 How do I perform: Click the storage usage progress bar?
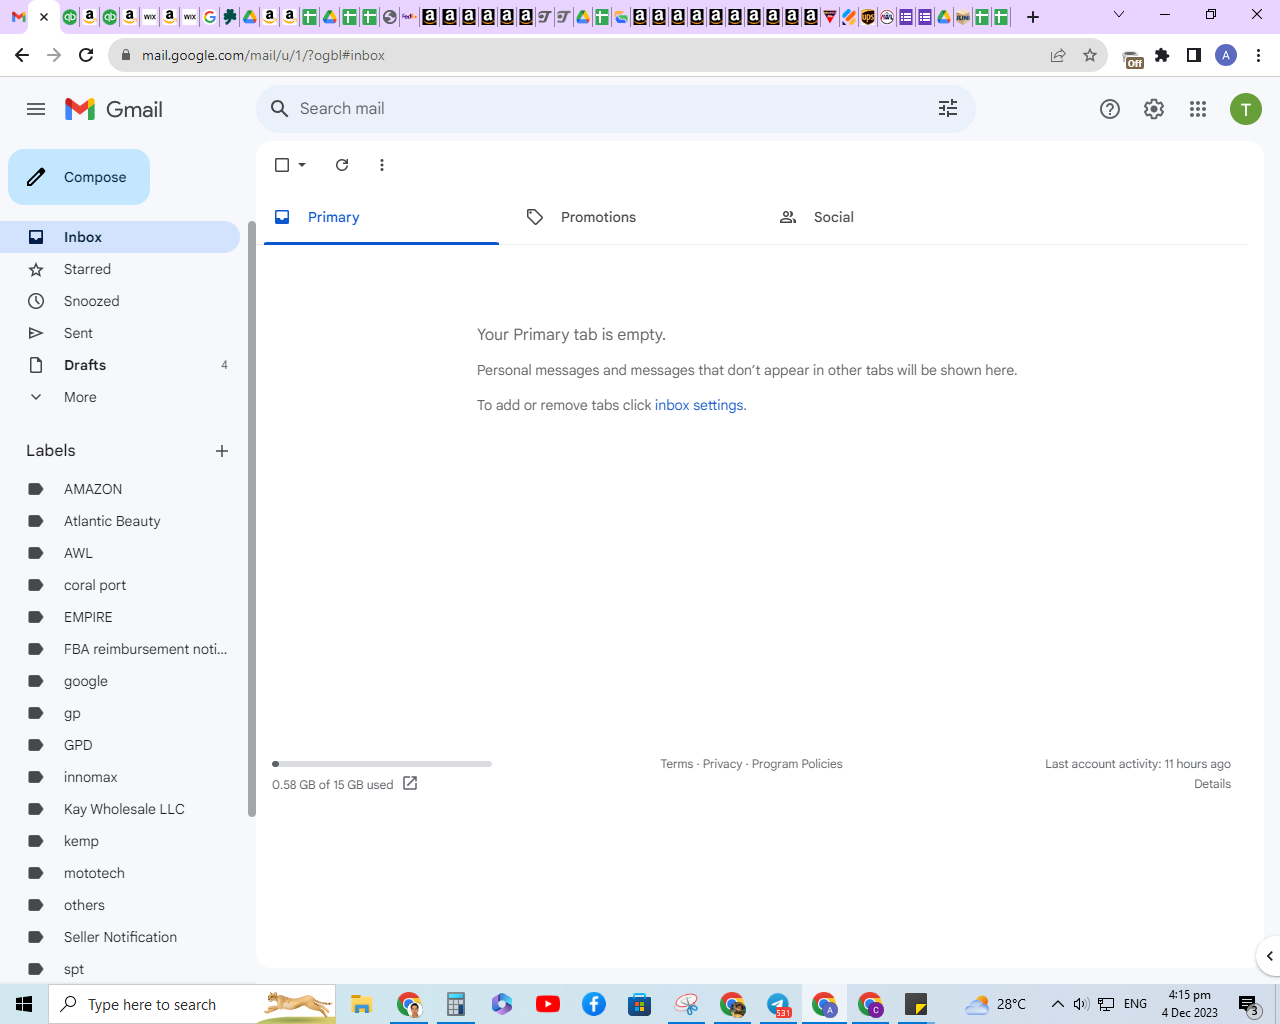click(382, 764)
